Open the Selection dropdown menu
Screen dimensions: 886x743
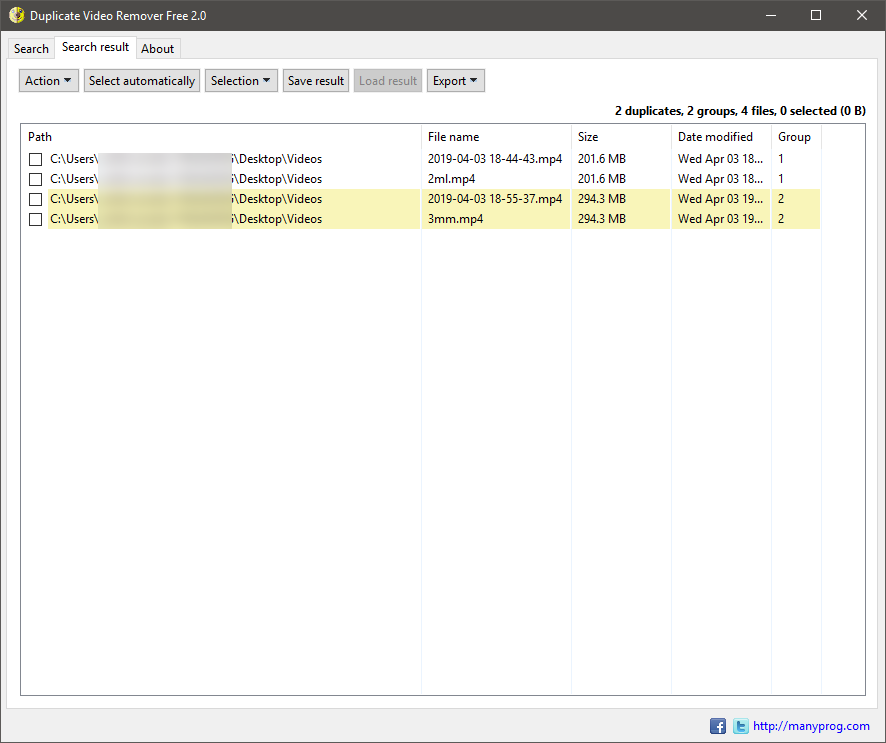[x=241, y=81]
